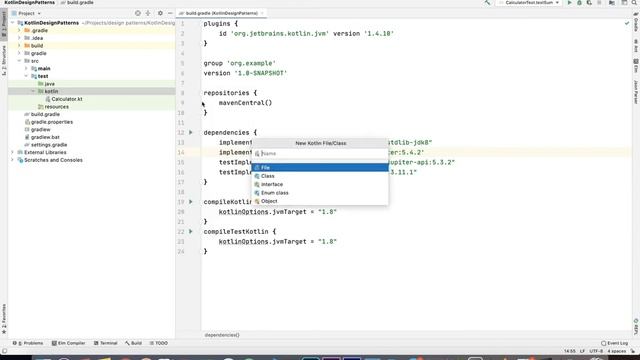
Task: Open the Project view dropdown
Action: [27, 13]
